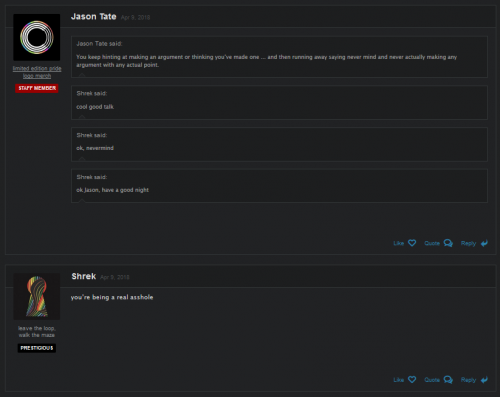Click the red STAFF MEMBER badge
The width and height of the screenshot is (500, 397).
point(37,88)
